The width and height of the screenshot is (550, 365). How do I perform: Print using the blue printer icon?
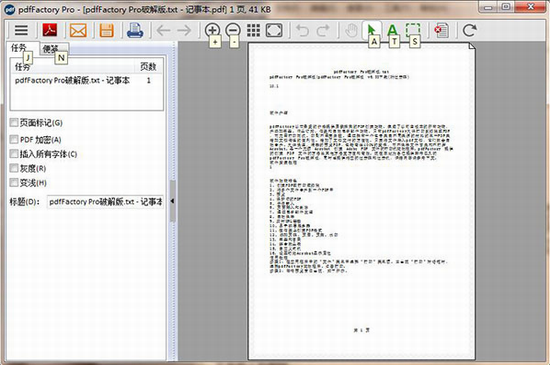[x=135, y=31]
